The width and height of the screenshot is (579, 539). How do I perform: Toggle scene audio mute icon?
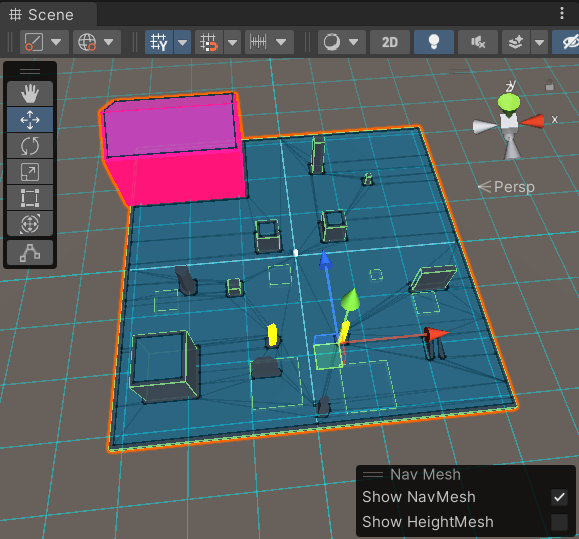coord(478,42)
